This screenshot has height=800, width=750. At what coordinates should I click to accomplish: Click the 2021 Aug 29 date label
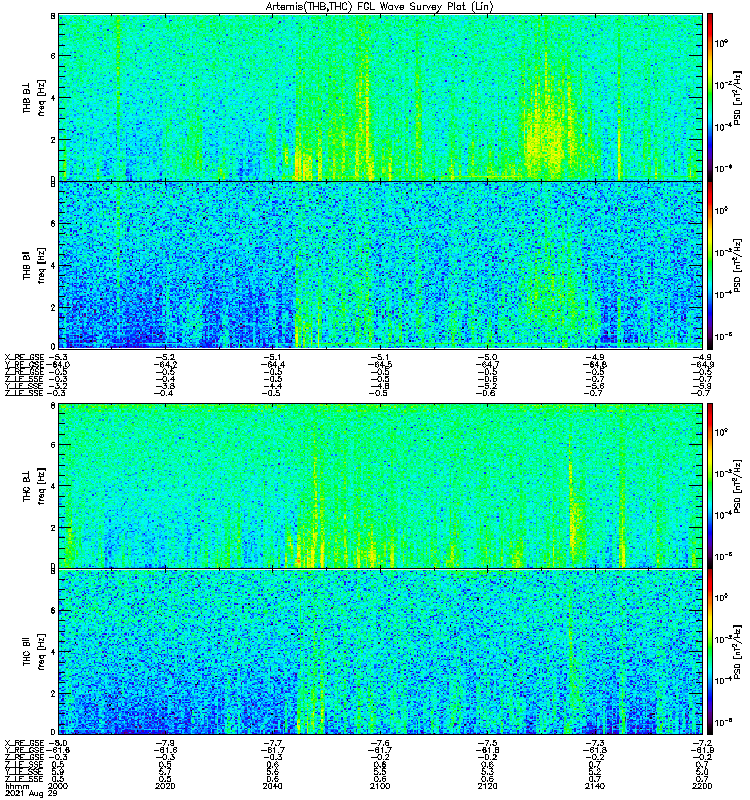coord(31,794)
